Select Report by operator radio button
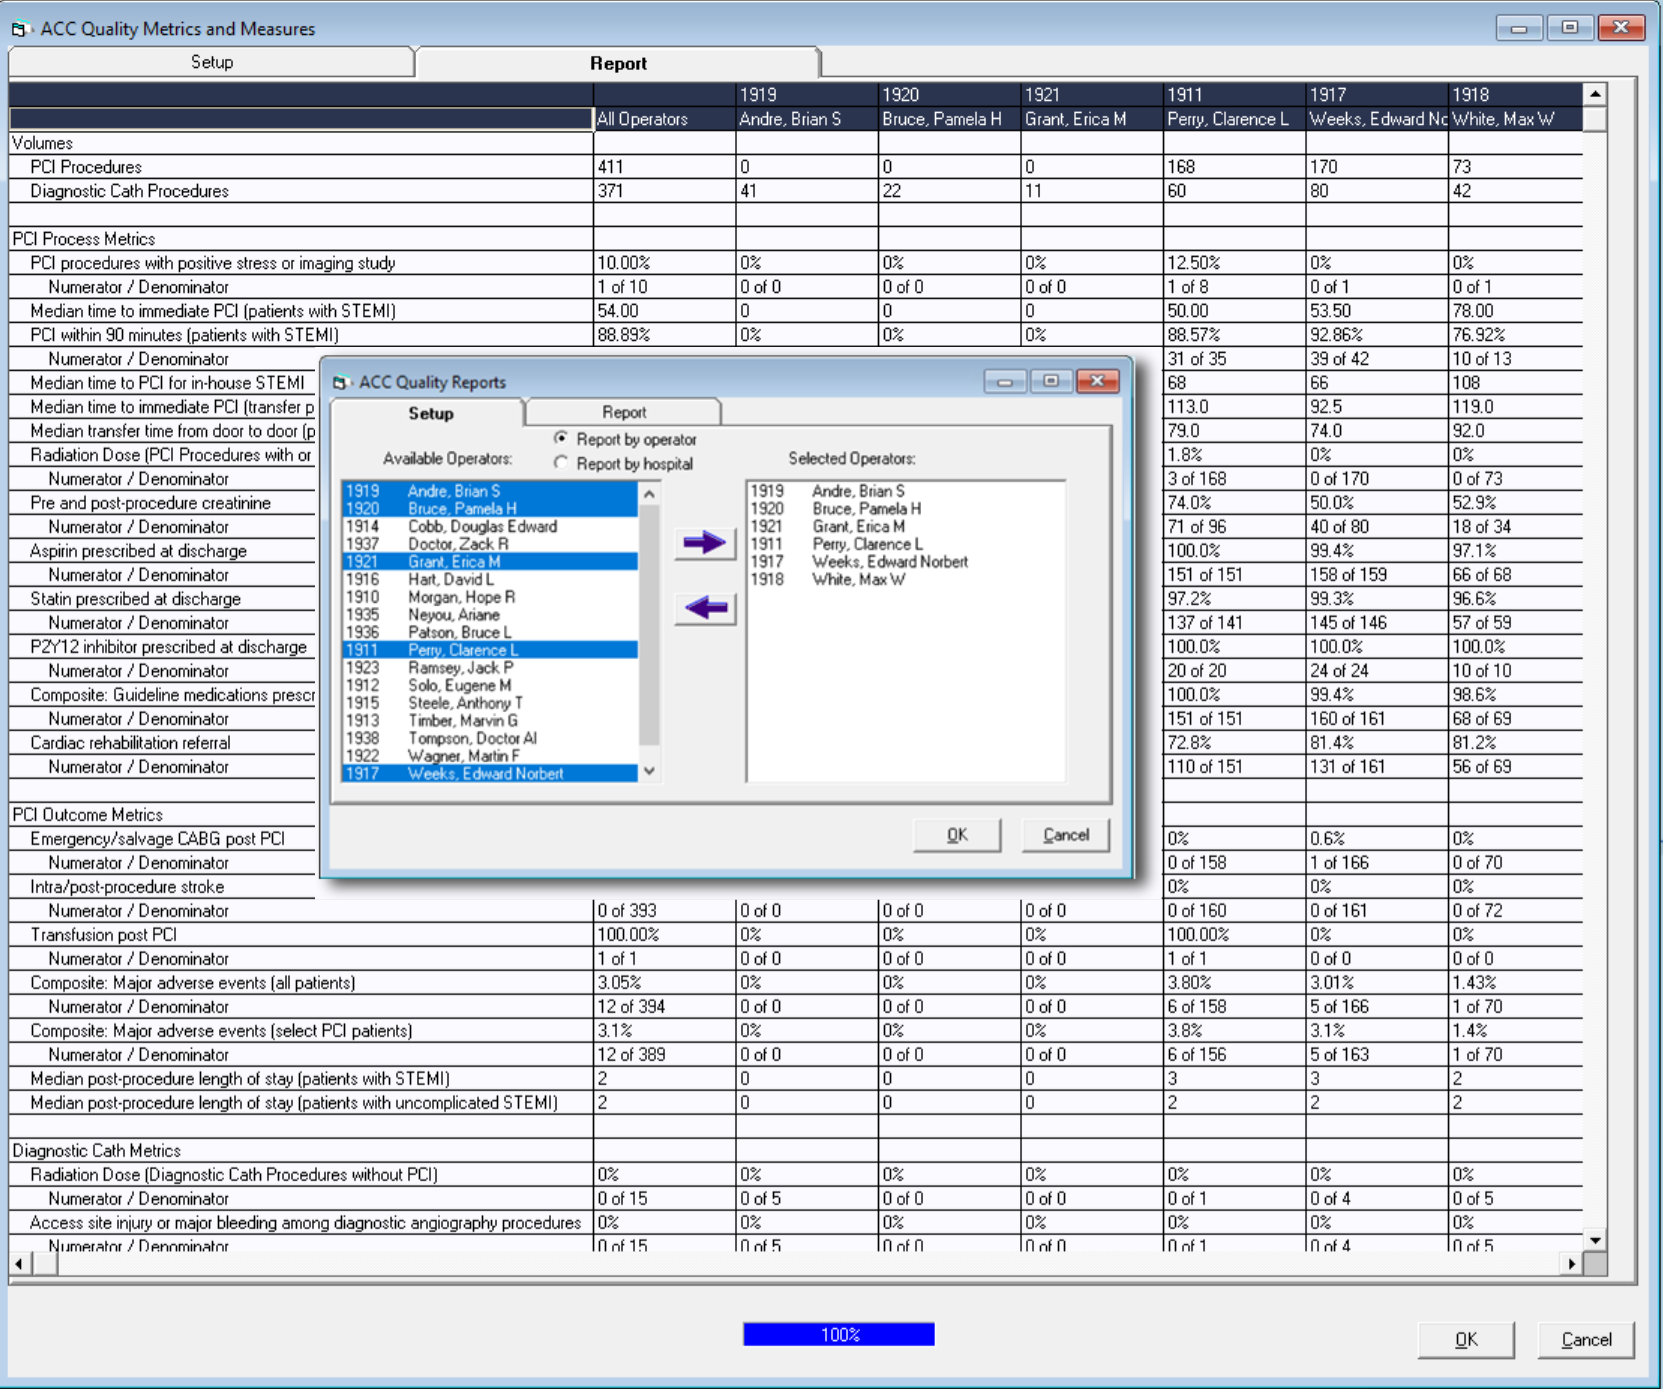The image size is (1663, 1389). coord(561,438)
